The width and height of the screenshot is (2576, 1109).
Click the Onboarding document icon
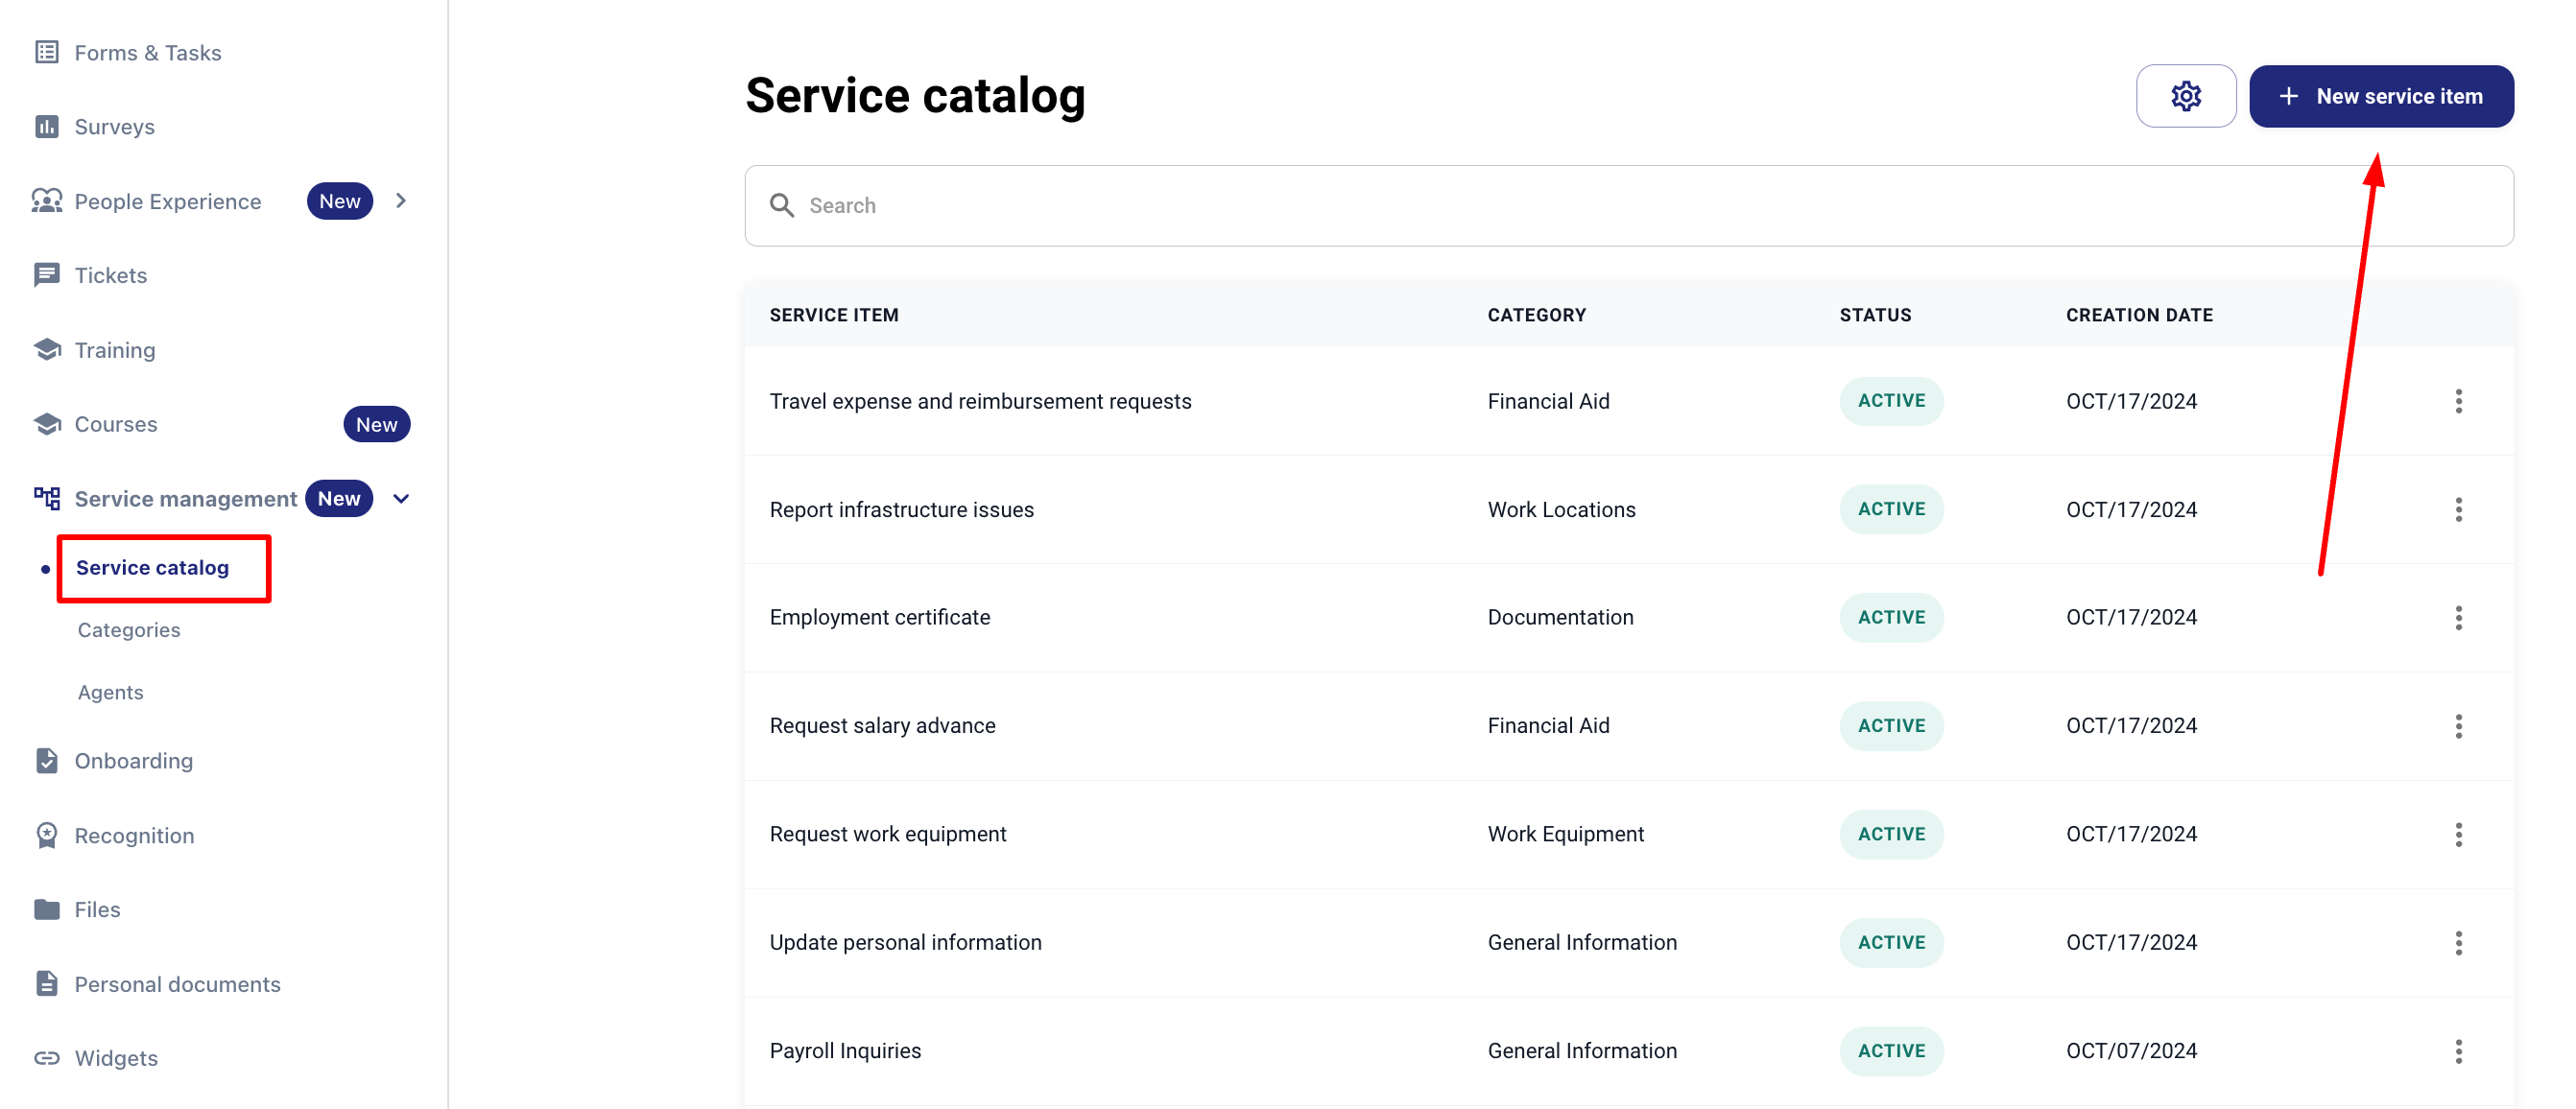46,761
